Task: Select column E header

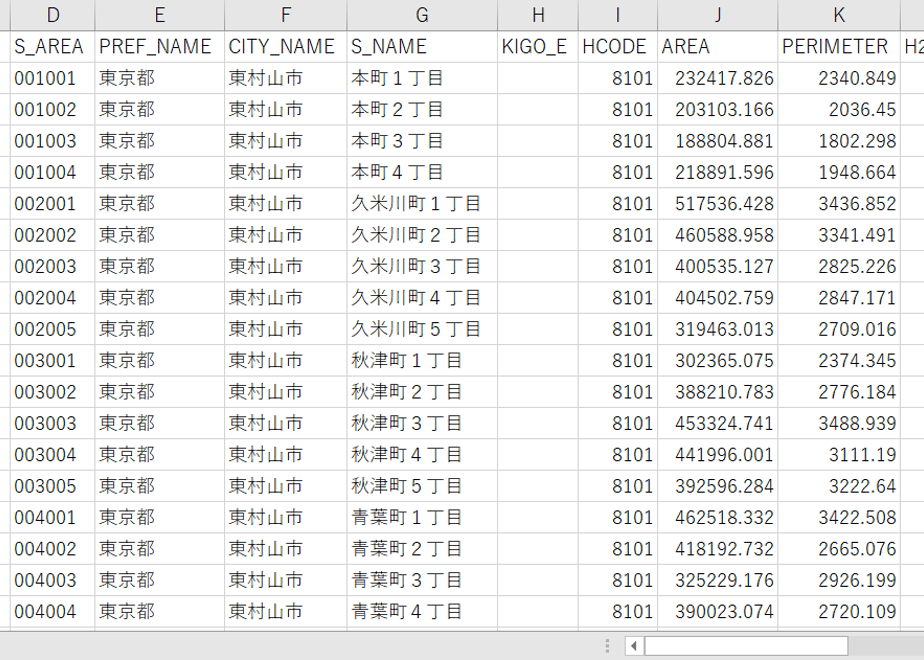Action: (160, 15)
